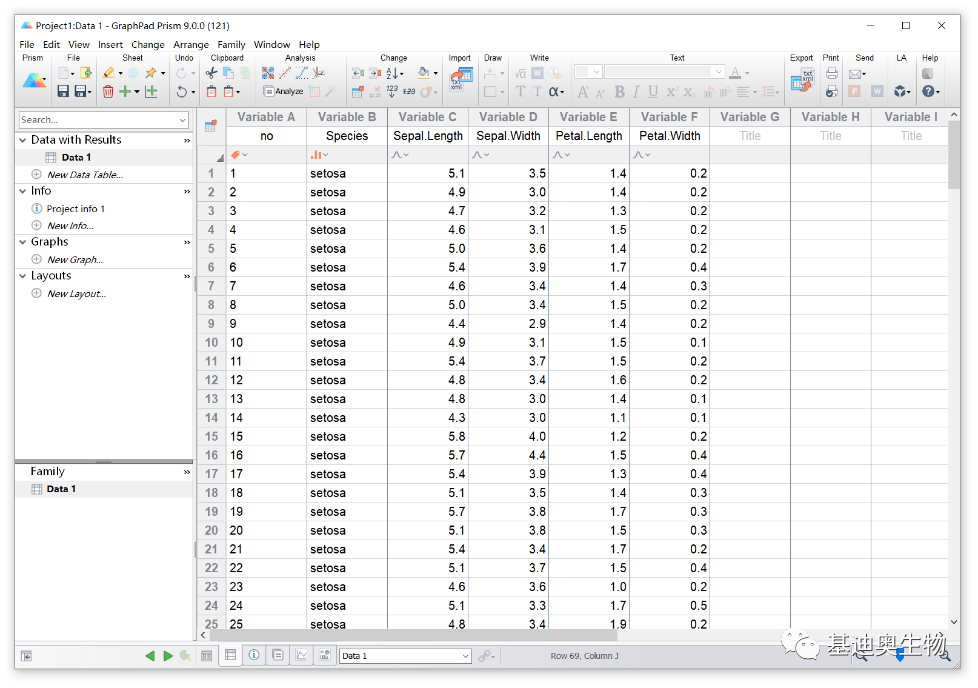Viewport: 978px width, 688px height.
Task: Click the data table view icon in bottom bar
Action: pos(230,655)
